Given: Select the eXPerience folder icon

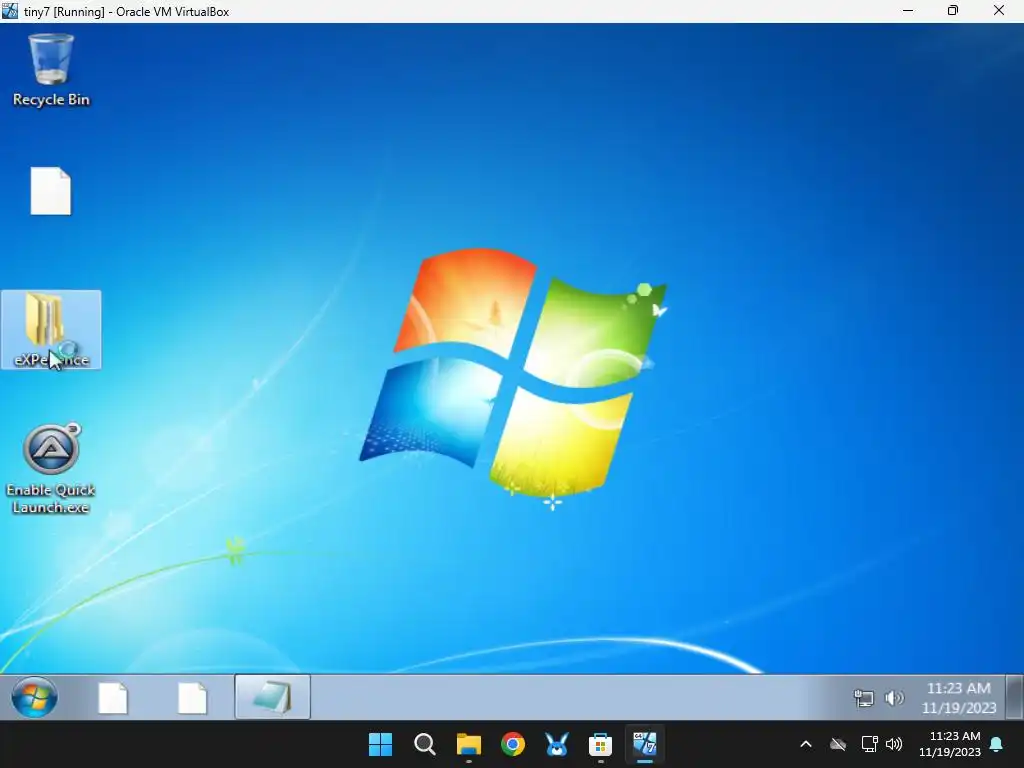Looking at the screenshot, I should coord(51,330).
